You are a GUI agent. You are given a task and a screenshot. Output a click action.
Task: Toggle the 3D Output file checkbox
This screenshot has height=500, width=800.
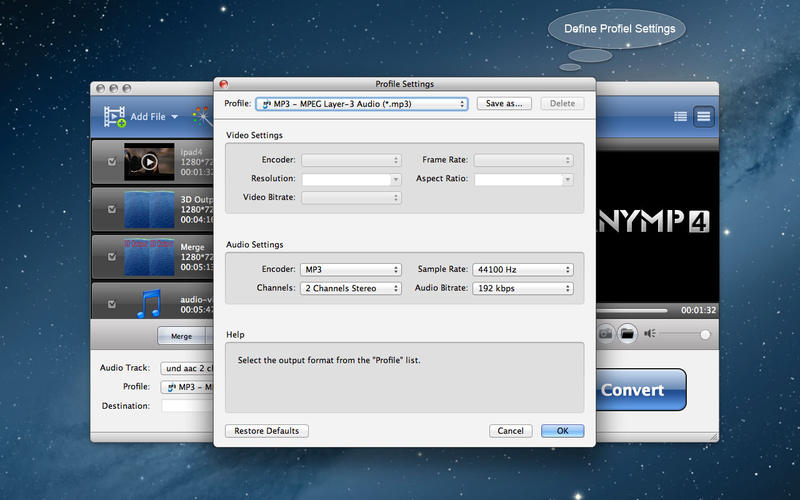click(111, 209)
